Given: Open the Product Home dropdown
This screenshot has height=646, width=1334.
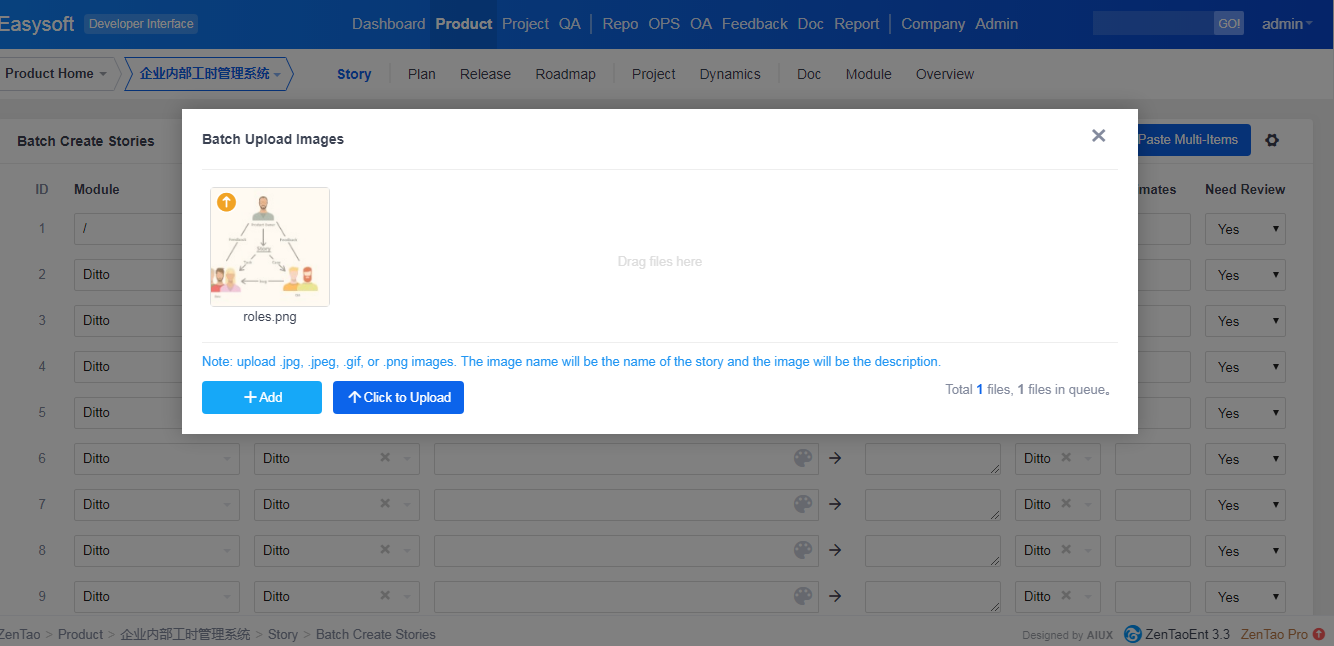Looking at the screenshot, I should (56, 74).
